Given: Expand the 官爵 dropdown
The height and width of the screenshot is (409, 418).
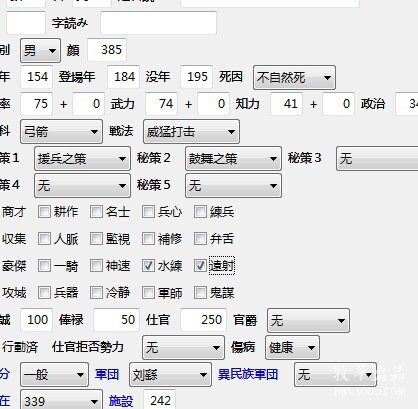Looking at the screenshot, I should (x=308, y=321).
